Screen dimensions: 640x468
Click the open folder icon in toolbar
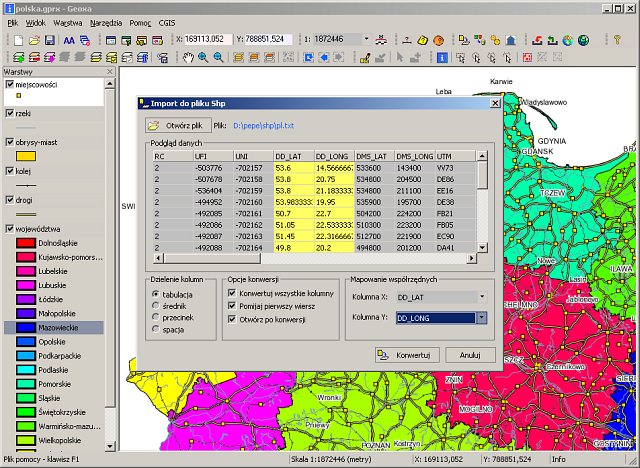tap(32, 39)
